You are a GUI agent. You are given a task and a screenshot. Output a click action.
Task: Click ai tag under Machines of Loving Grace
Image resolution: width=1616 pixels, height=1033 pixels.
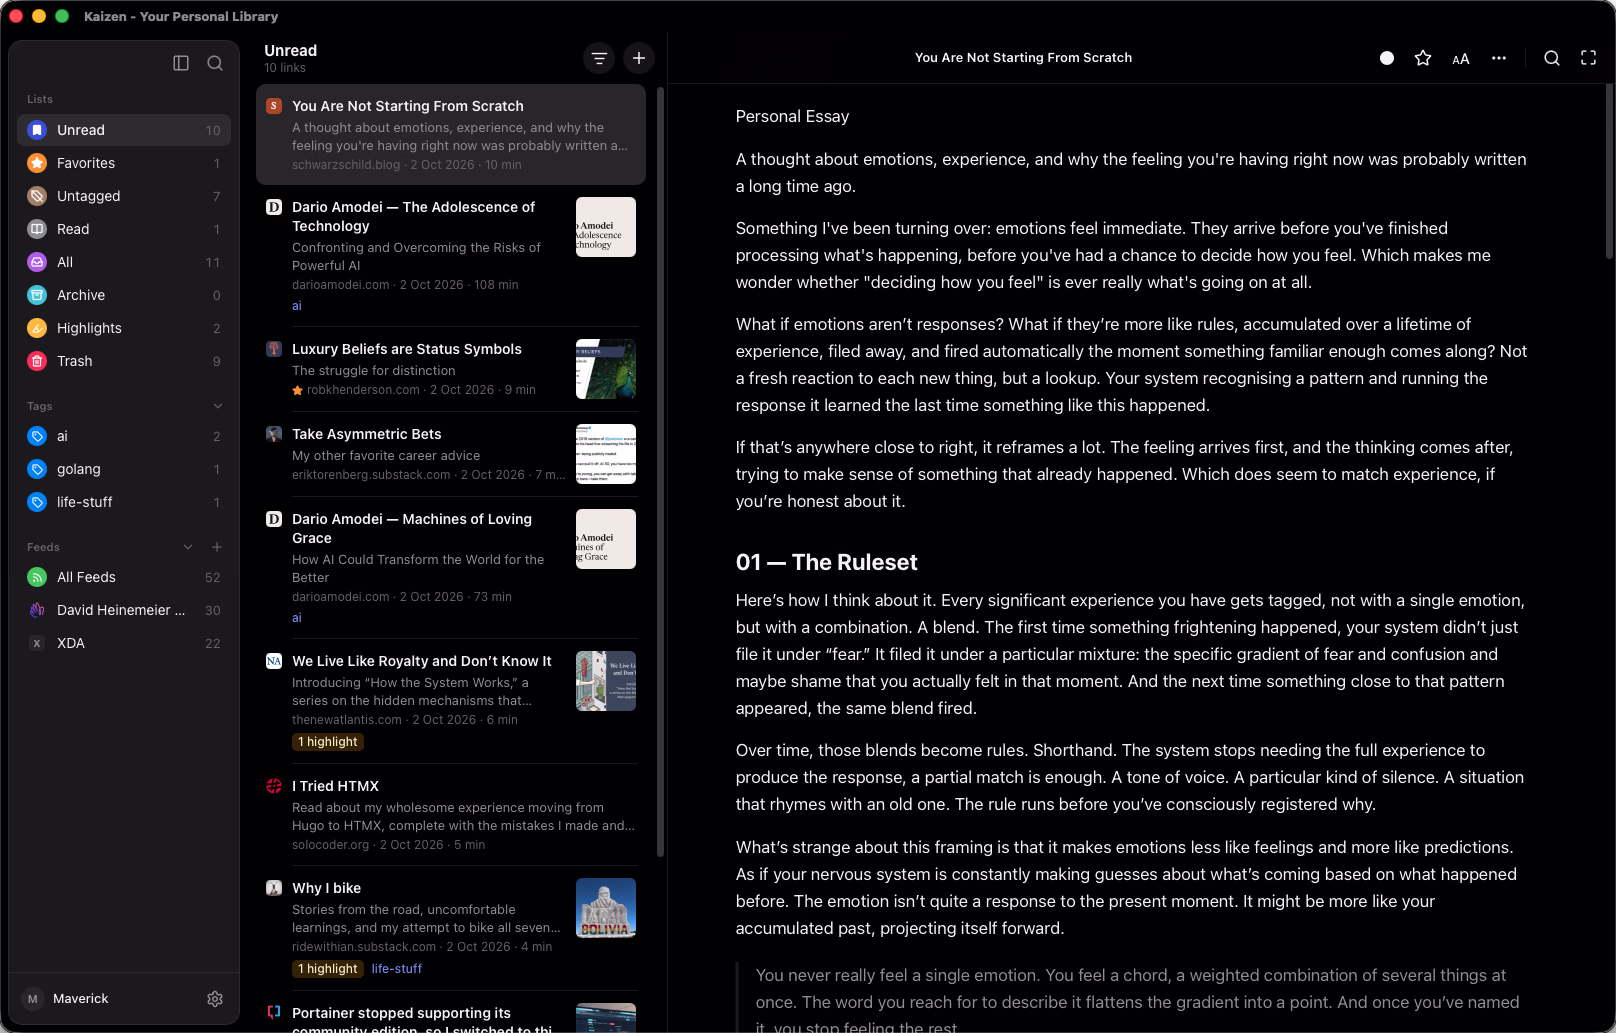coord(297,618)
